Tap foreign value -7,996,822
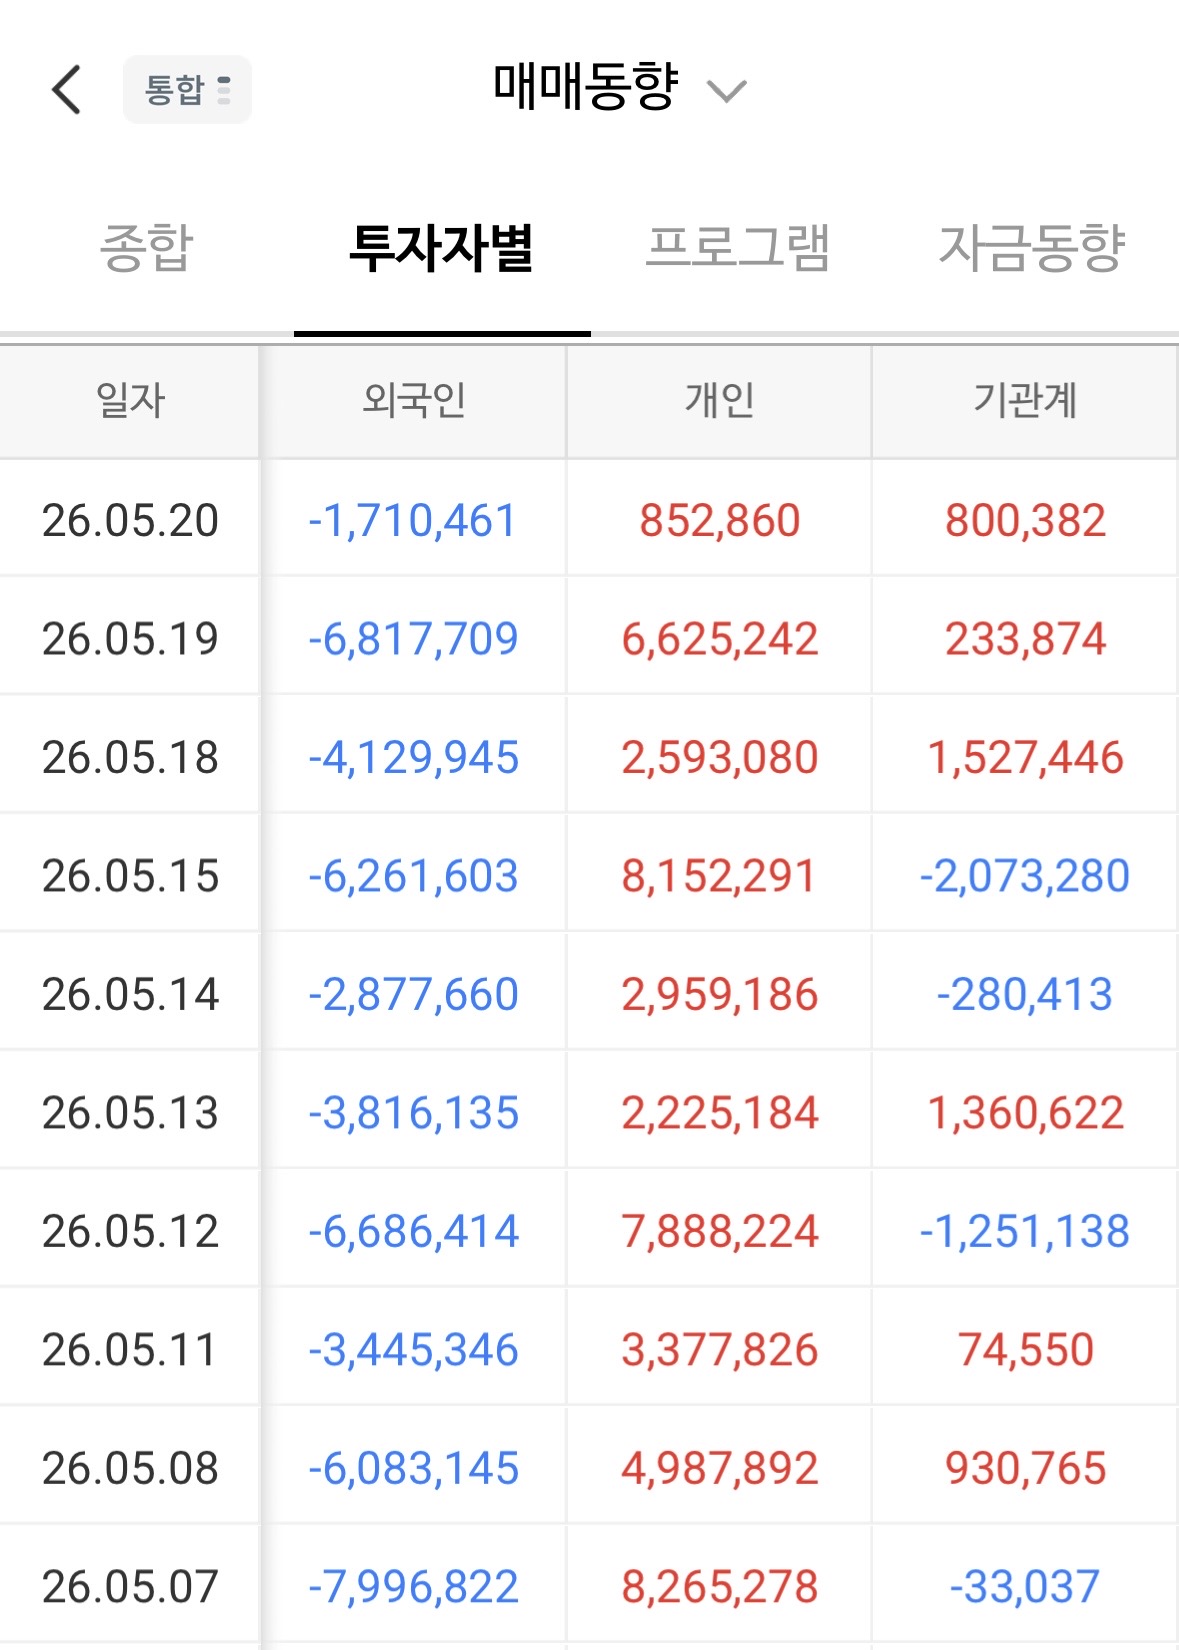Screen dimensions: 1179x1650 (413, 1587)
